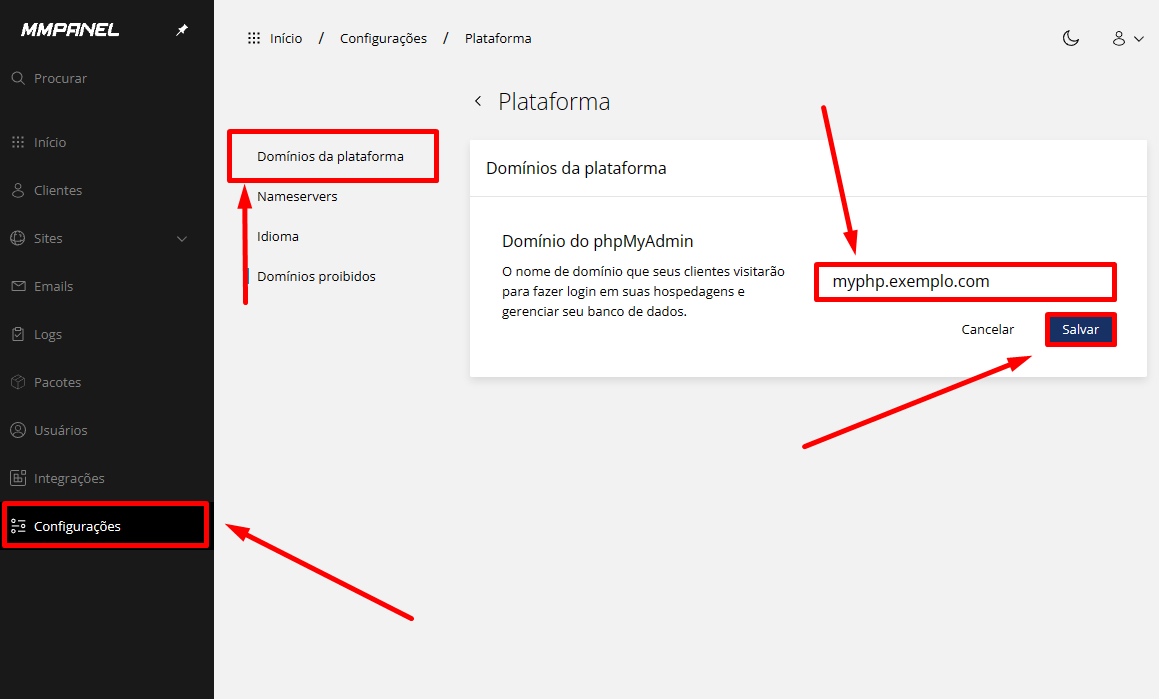Image resolution: width=1159 pixels, height=699 pixels.
Task: Switch to the Nameservers tab
Action: [x=297, y=197]
